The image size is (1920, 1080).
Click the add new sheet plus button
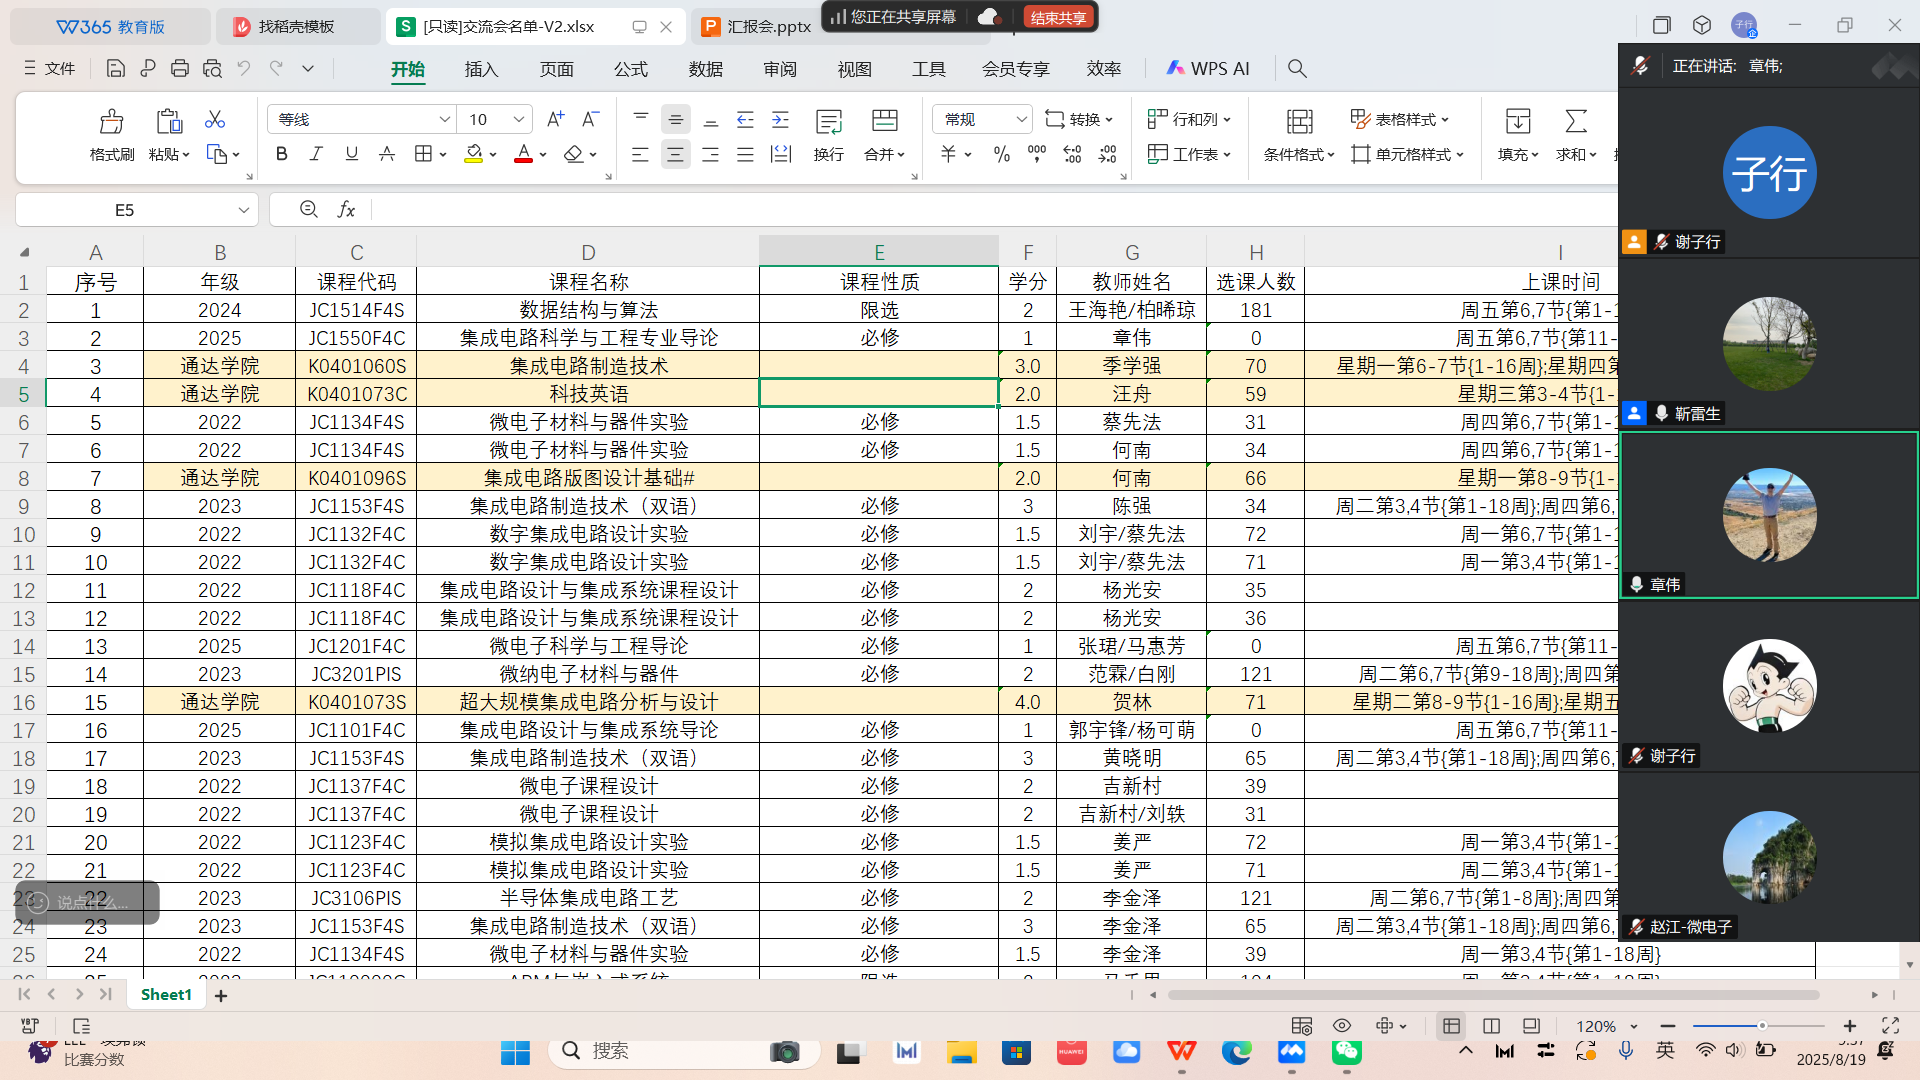[221, 995]
